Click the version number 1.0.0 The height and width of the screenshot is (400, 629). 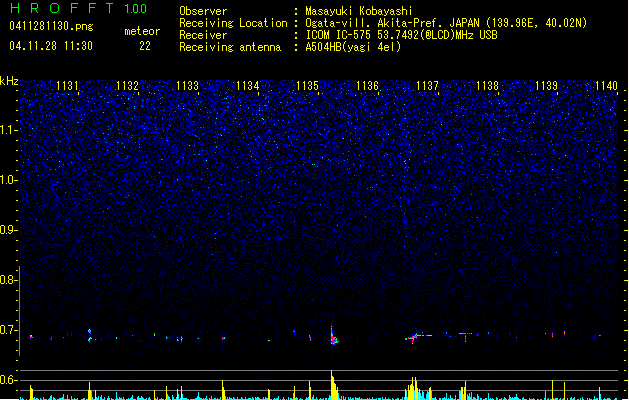coord(136,8)
